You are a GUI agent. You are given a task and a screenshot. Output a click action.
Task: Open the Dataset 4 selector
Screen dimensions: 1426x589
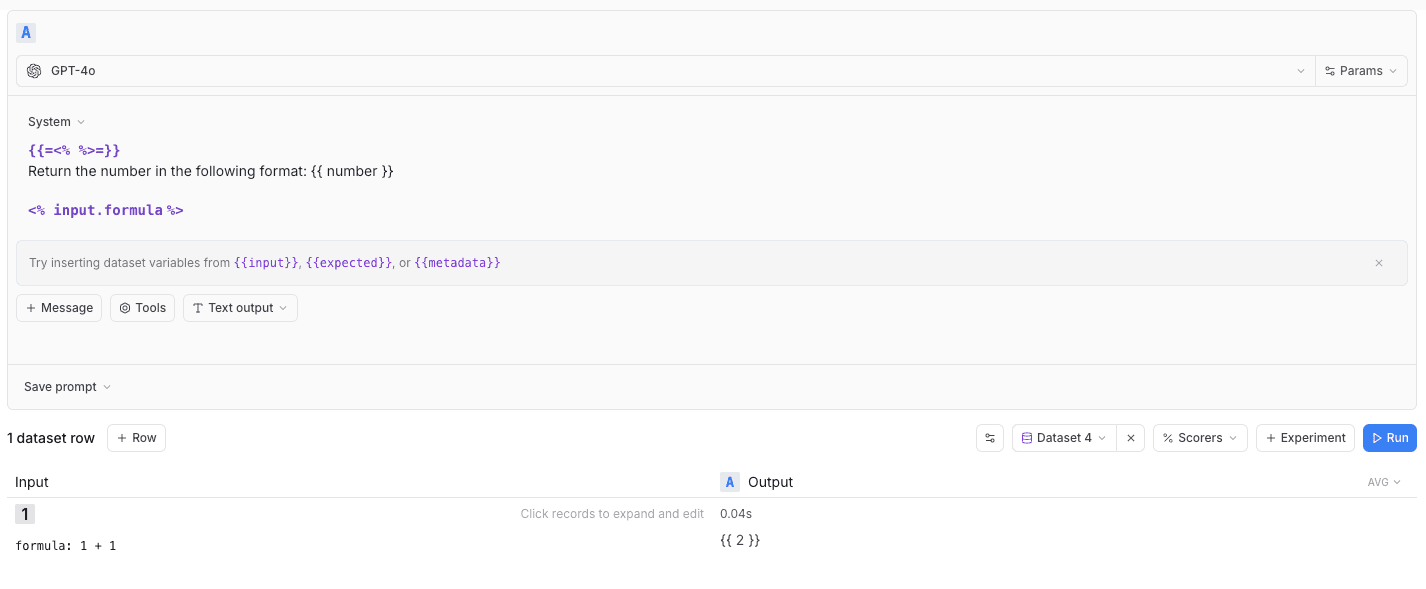pyautogui.click(x=1064, y=438)
